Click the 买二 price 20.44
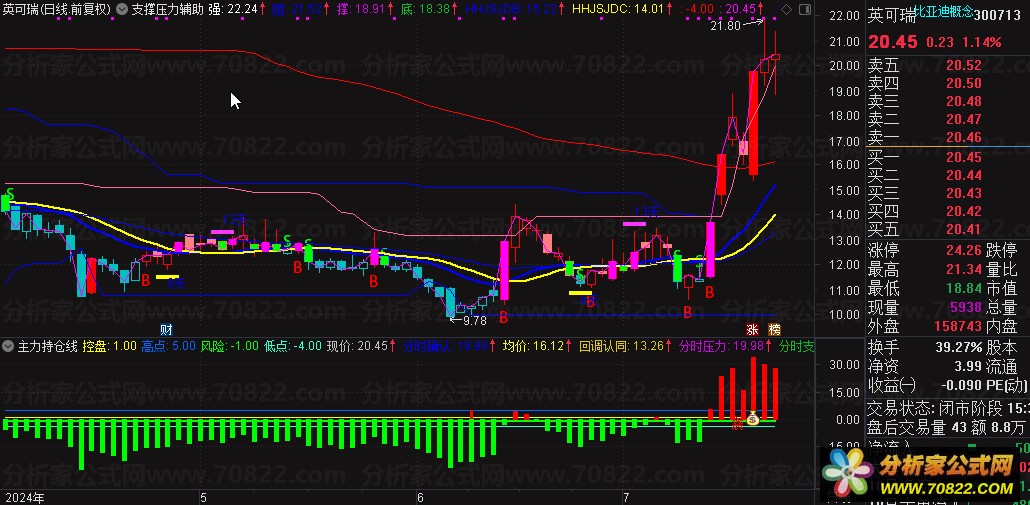 (964, 175)
